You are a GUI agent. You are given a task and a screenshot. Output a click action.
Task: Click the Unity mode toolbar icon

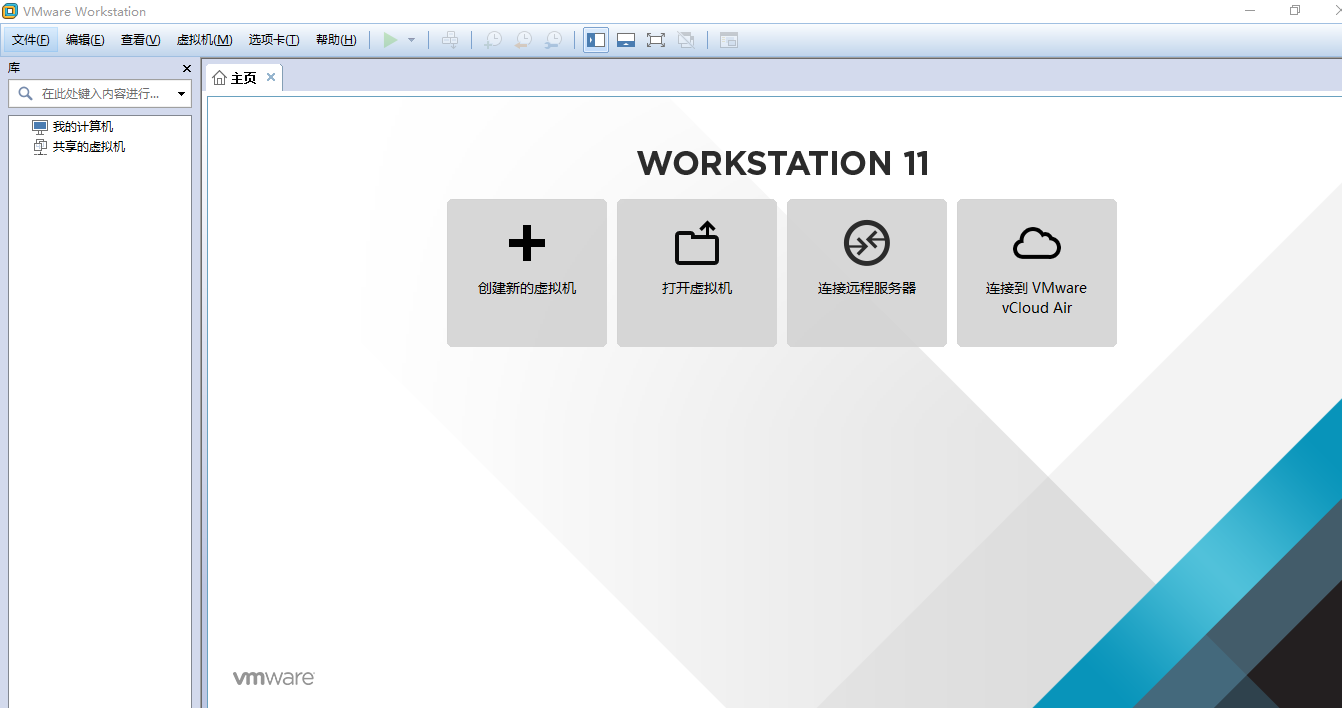[x=686, y=40]
